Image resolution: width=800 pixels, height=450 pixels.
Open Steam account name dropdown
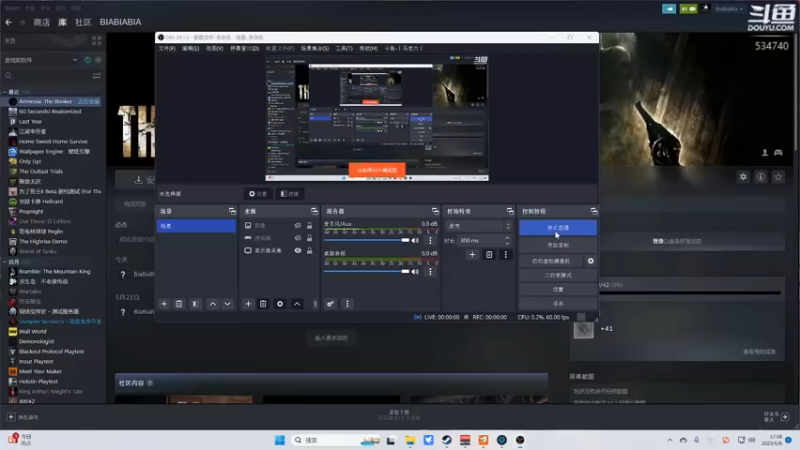pos(729,9)
